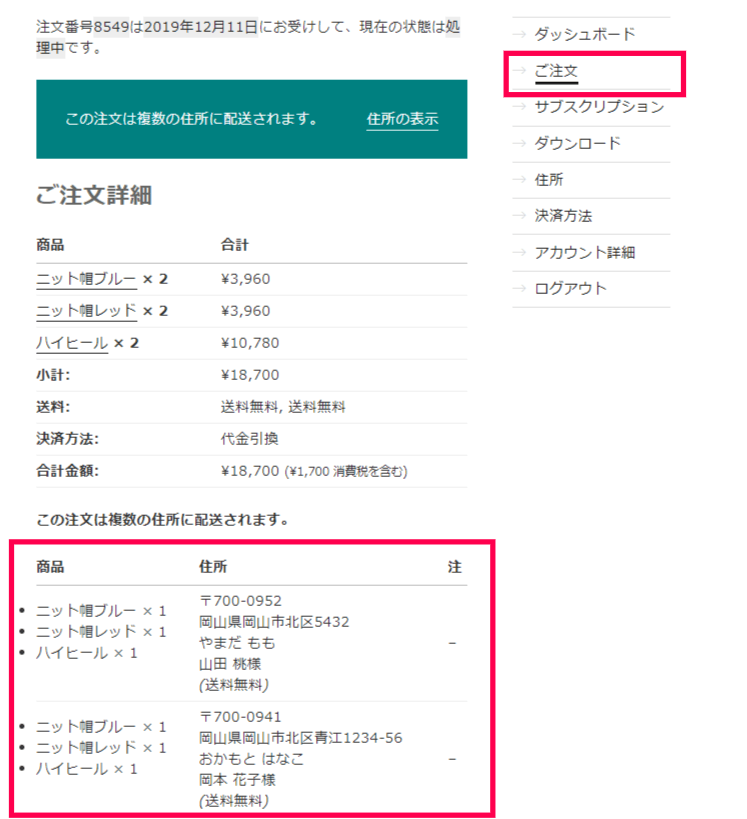Select the 住所 column header in shipping table
This screenshot has width=747, height=819.
coord(213,567)
